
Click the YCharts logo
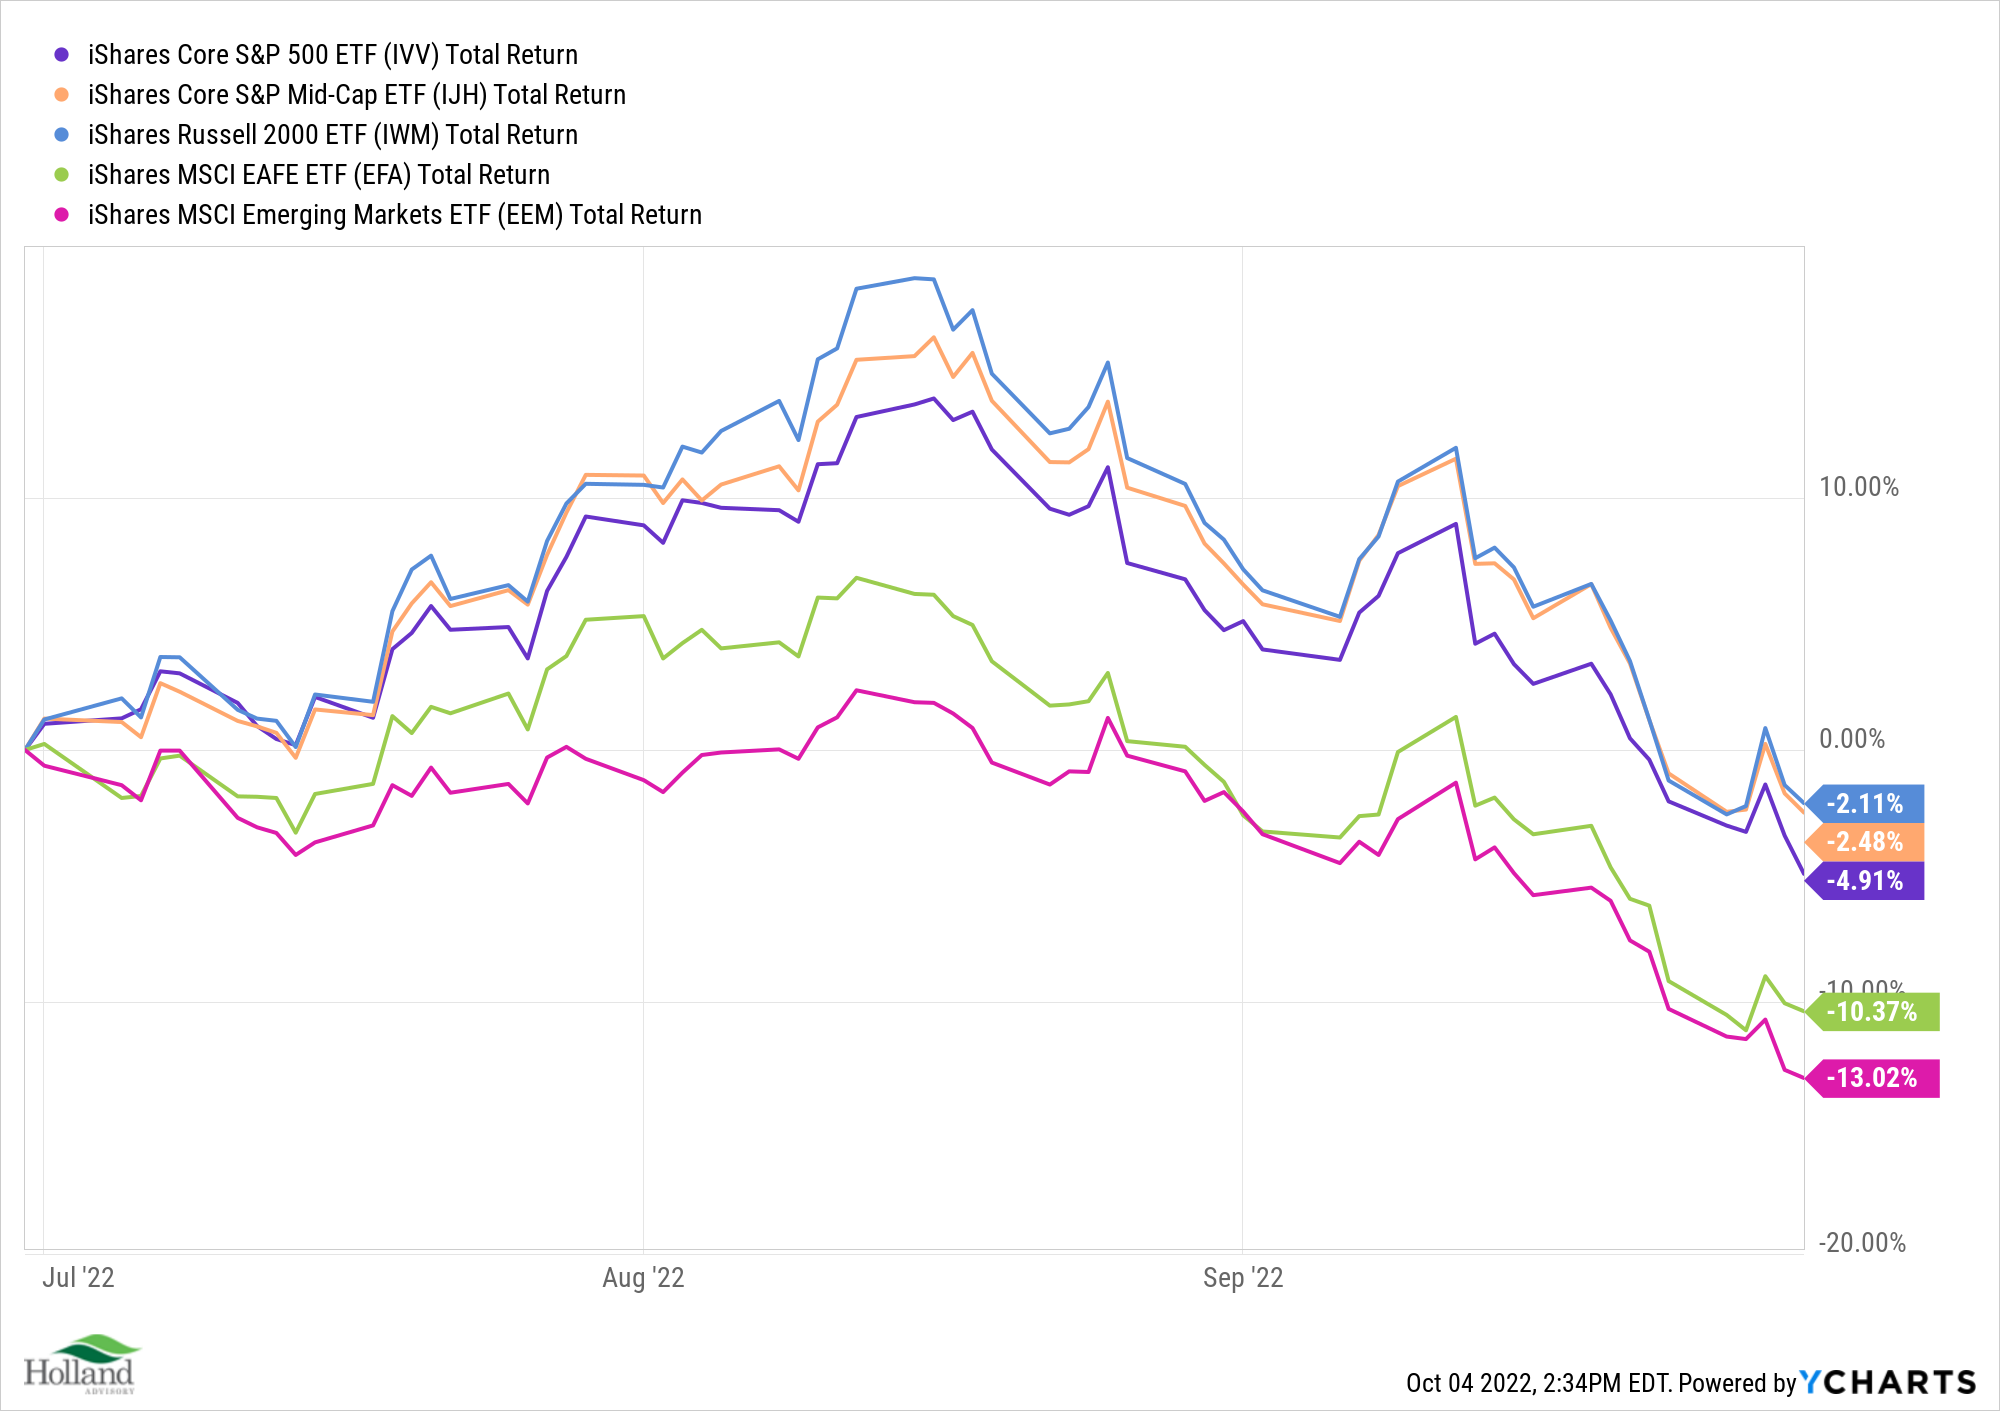1888,1382
